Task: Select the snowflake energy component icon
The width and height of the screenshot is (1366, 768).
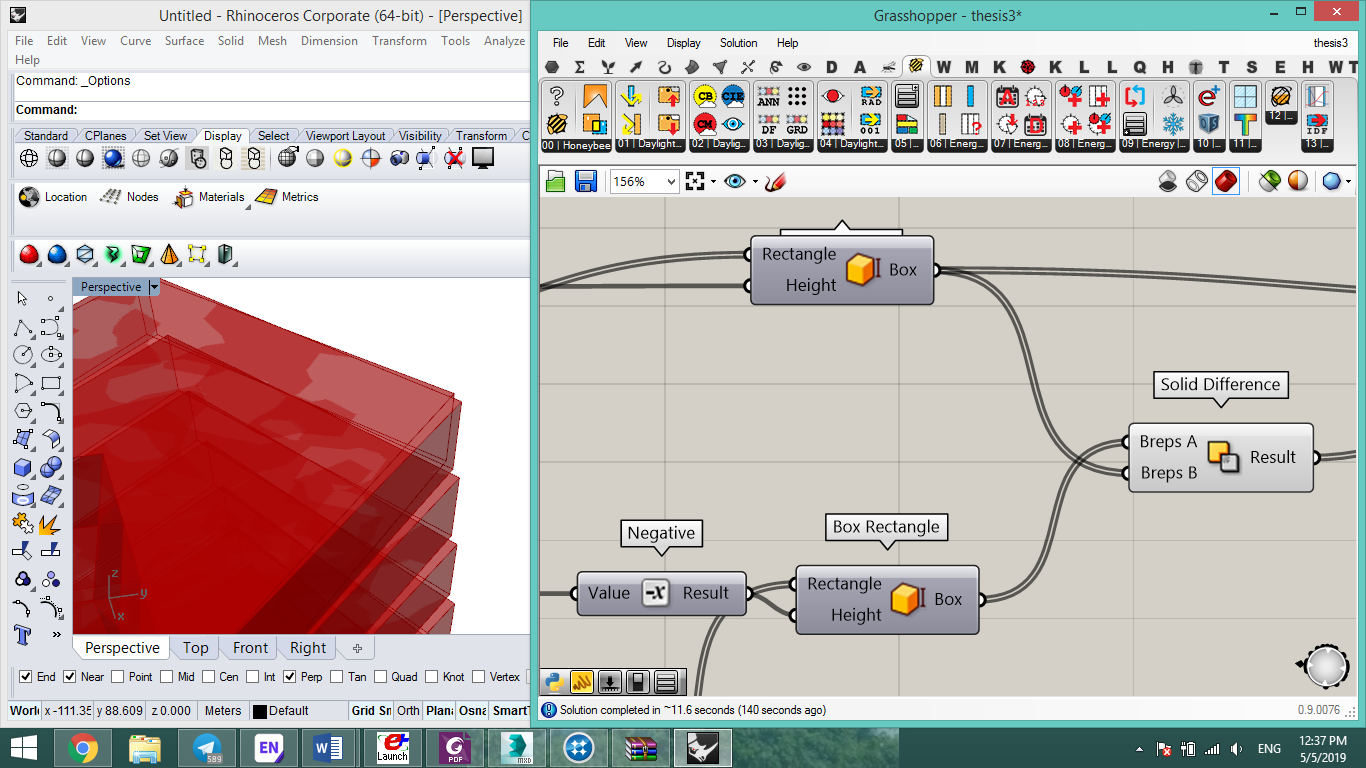Action: 1173,123
